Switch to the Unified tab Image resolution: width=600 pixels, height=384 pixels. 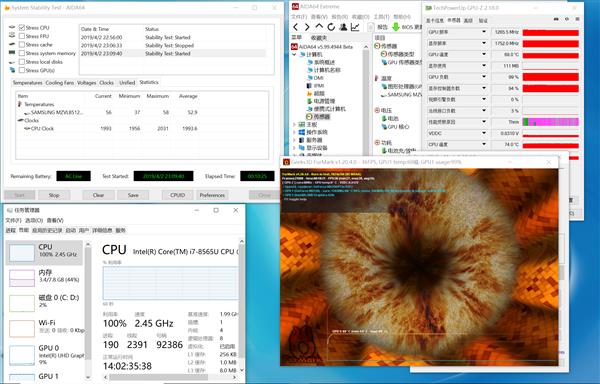[127, 83]
